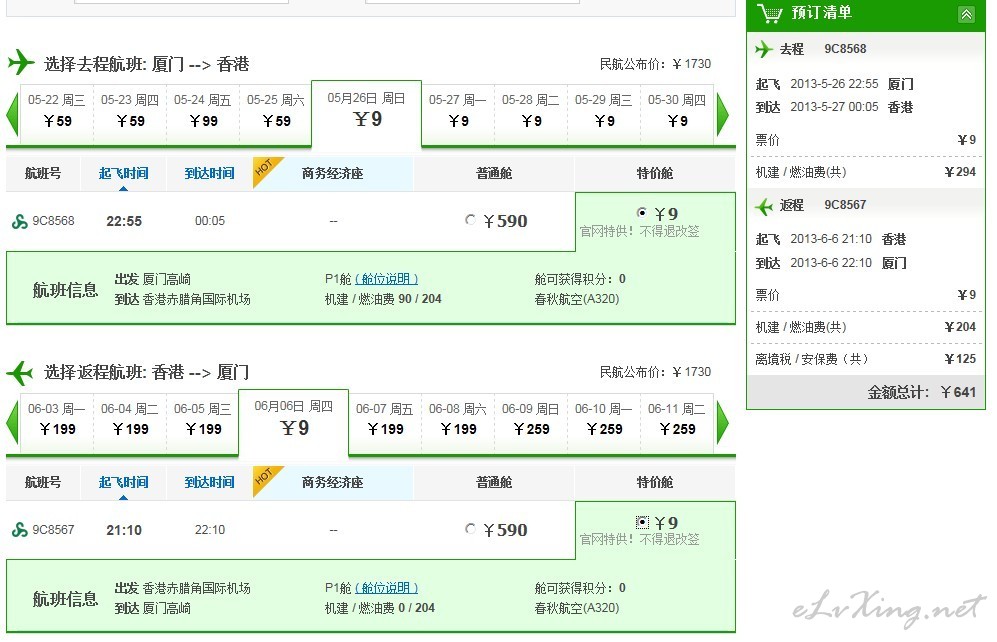Sort outbound flights by 起飞时间
This screenshot has width=997, height=642.
123,174
